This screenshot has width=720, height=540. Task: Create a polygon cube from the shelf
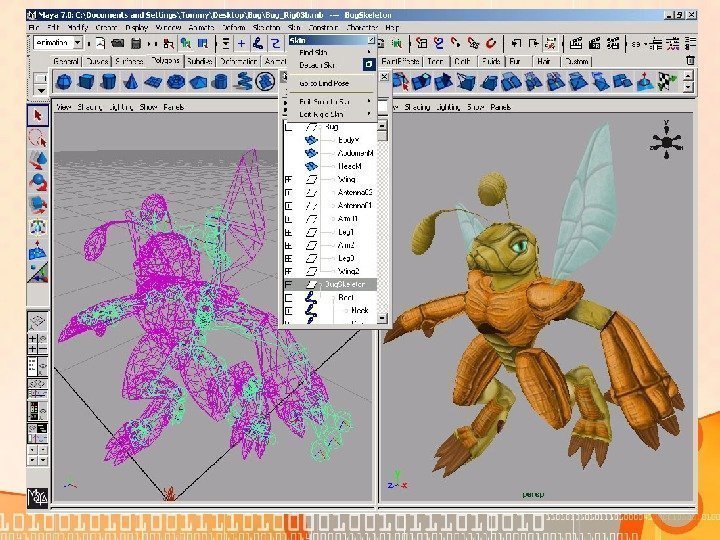(86, 82)
